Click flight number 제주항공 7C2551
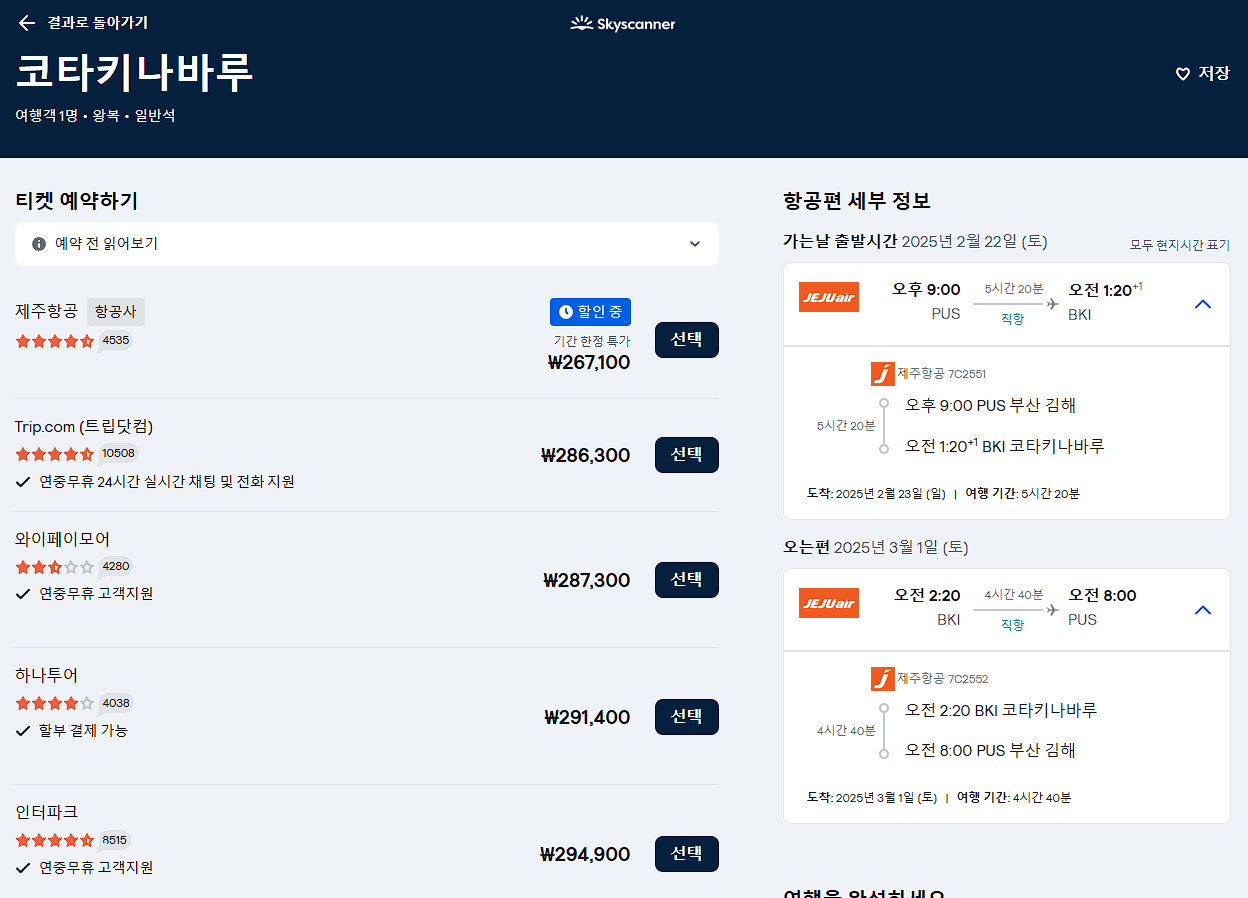The image size is (1248, 898). pyautogui.click(x=941, y=374)
